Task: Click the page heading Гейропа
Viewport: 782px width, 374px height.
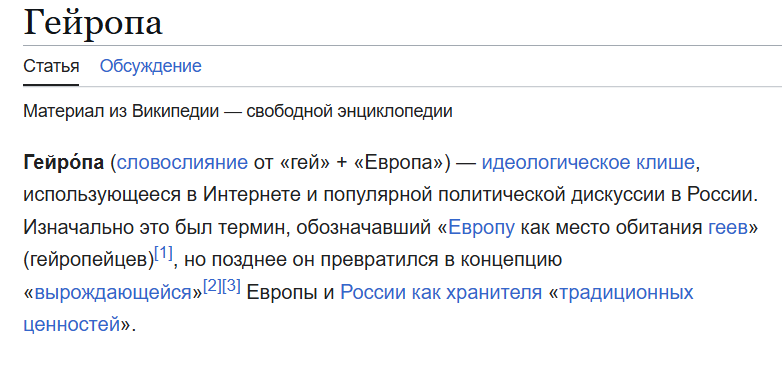Action: tap(93, 22)
